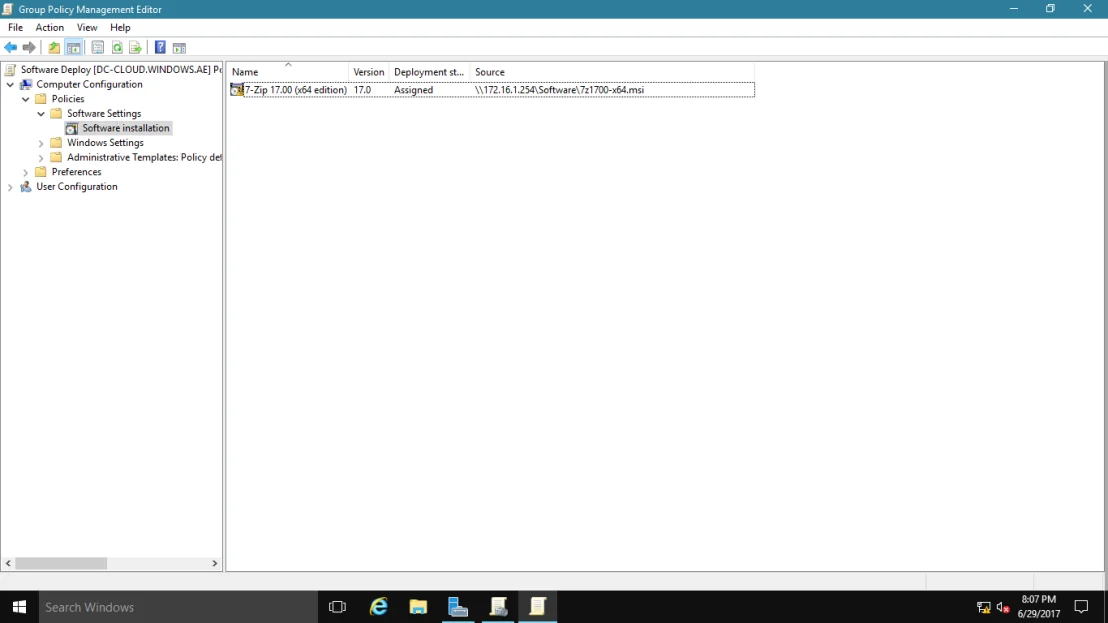
Task: Select the 7-Zip 17.00 (x64 edition) entry
Action: [x=295, y=90]
